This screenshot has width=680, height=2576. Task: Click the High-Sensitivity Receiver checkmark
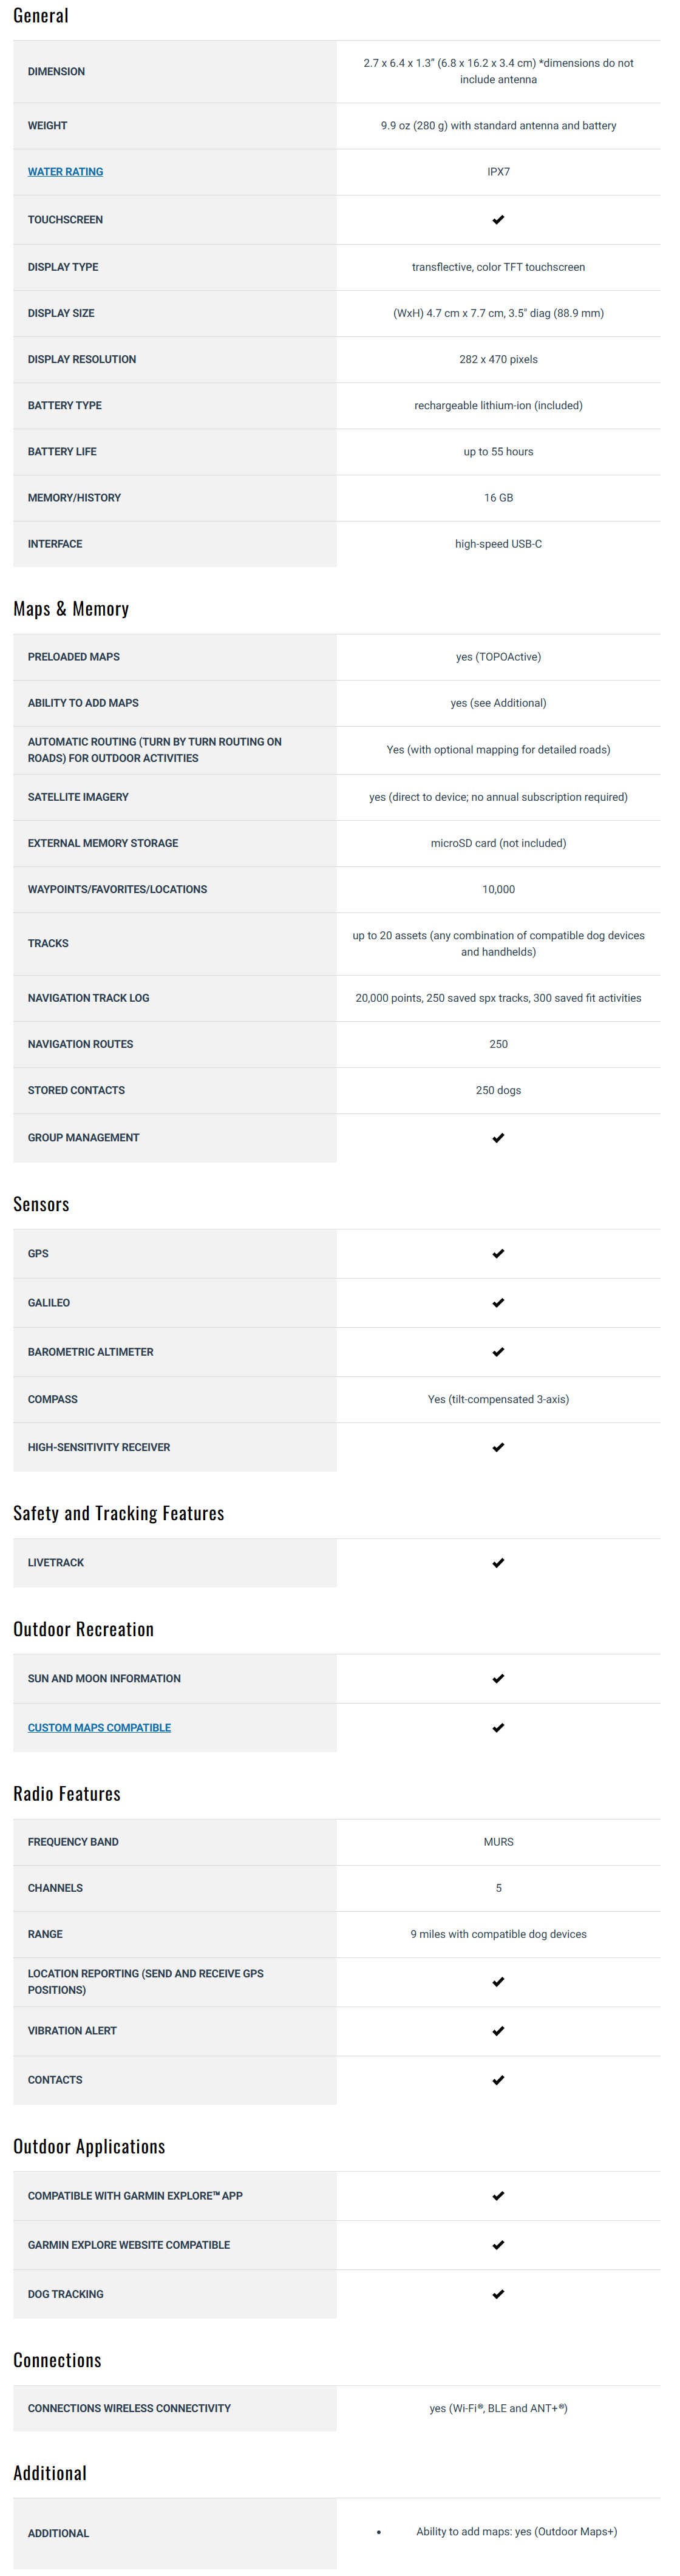coord(498,1447)
